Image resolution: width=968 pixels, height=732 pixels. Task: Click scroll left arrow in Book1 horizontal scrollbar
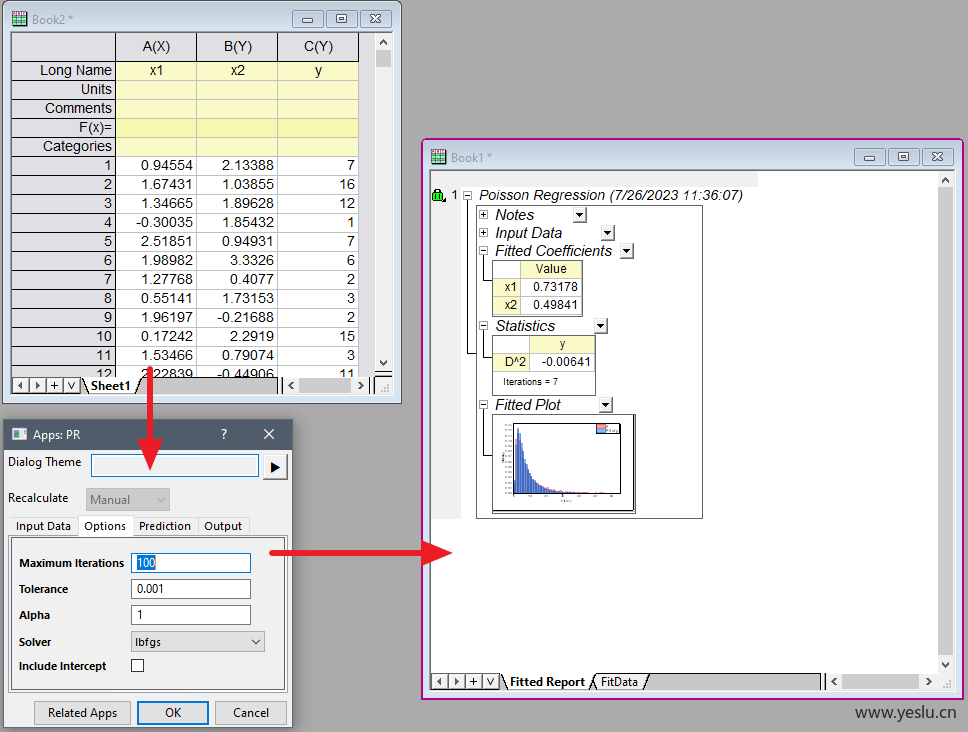pos(834,681)
